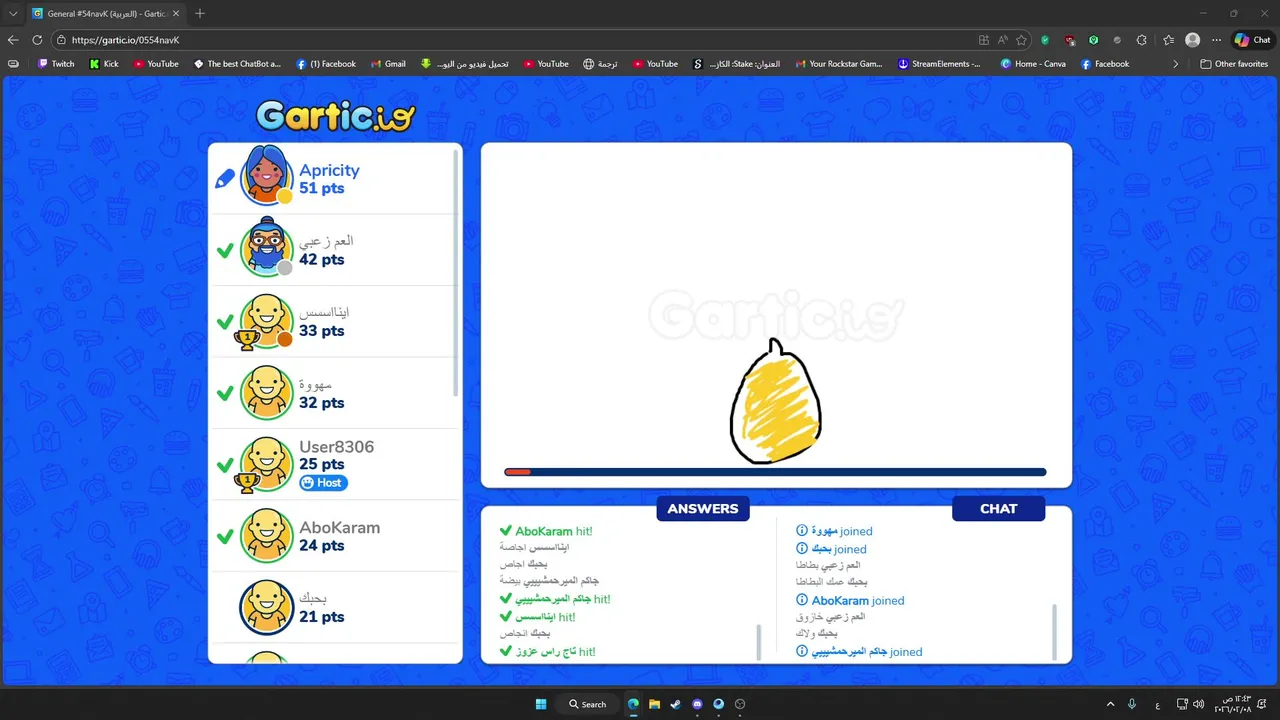
Task: Click the round timer progress bar
Action: pyautogui.click(x=775, y=472)
